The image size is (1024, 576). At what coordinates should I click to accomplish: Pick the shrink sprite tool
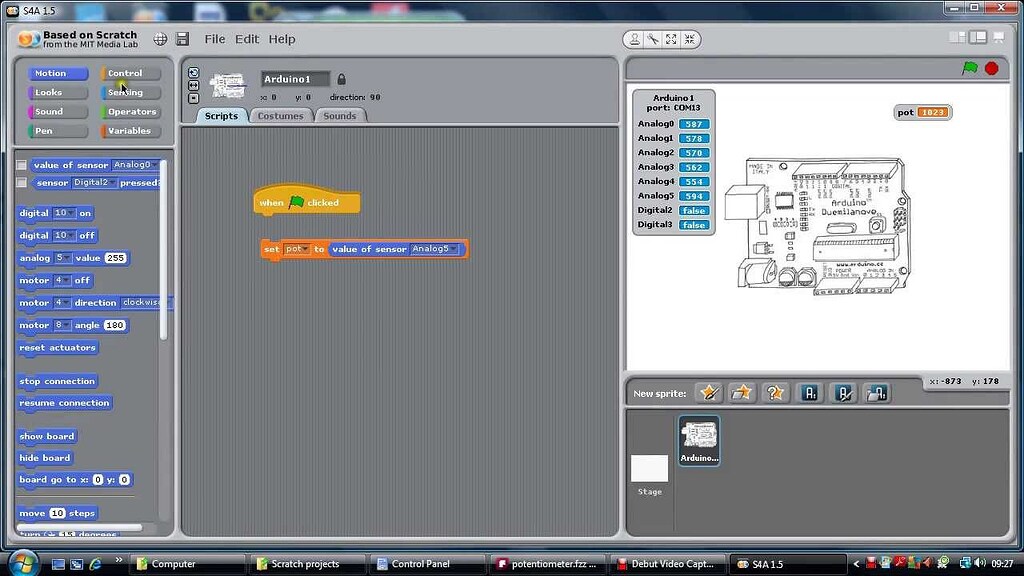coord(687,38)
